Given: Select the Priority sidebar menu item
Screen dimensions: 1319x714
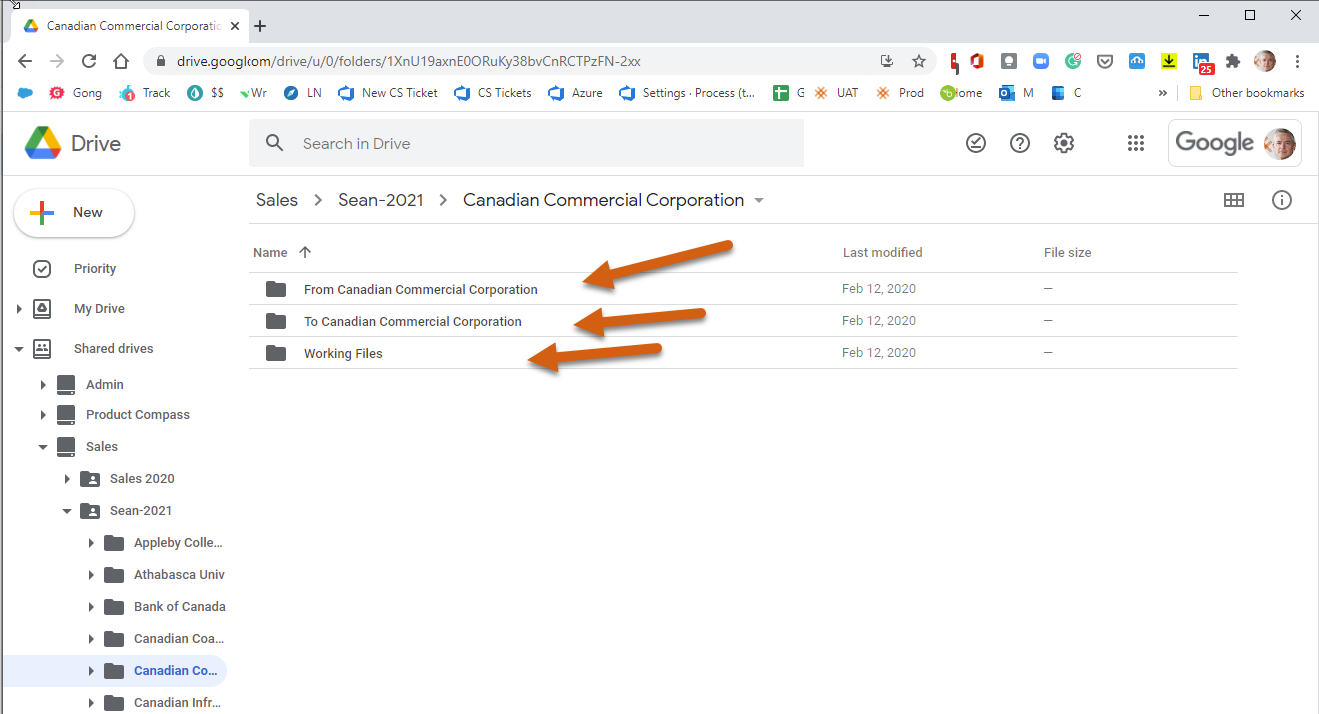Looking at the screenshot, I should tap(95, 268).
